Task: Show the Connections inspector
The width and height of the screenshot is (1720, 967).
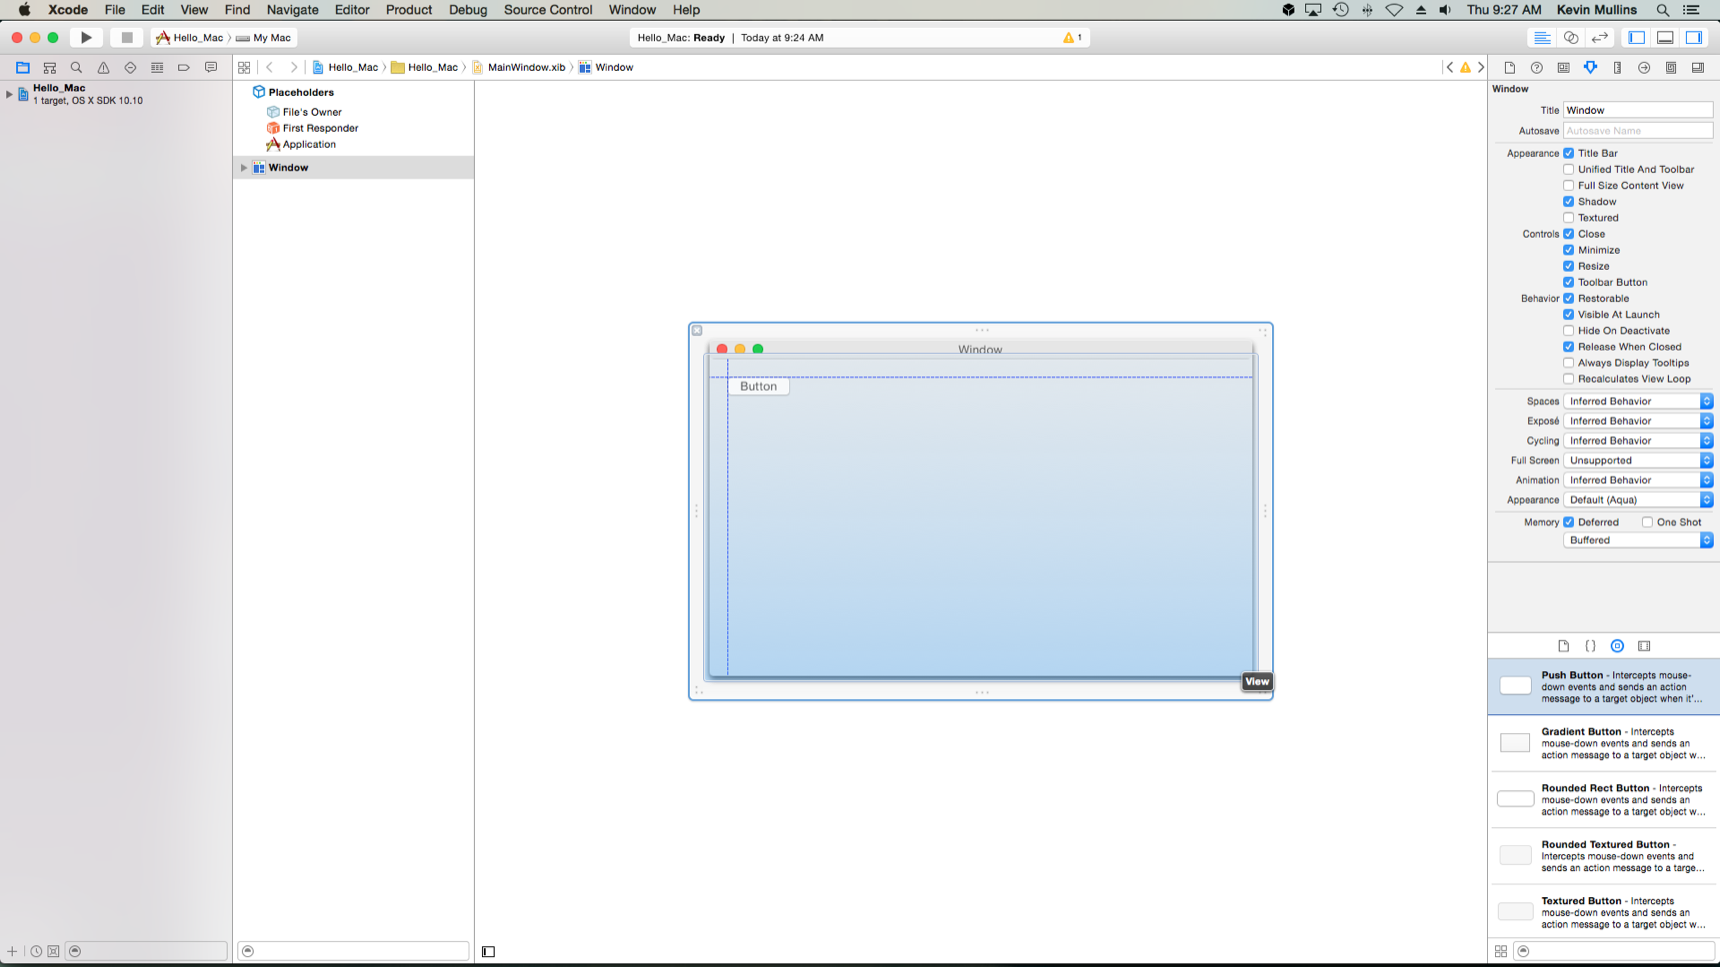Action: [x=1644, y=68]
